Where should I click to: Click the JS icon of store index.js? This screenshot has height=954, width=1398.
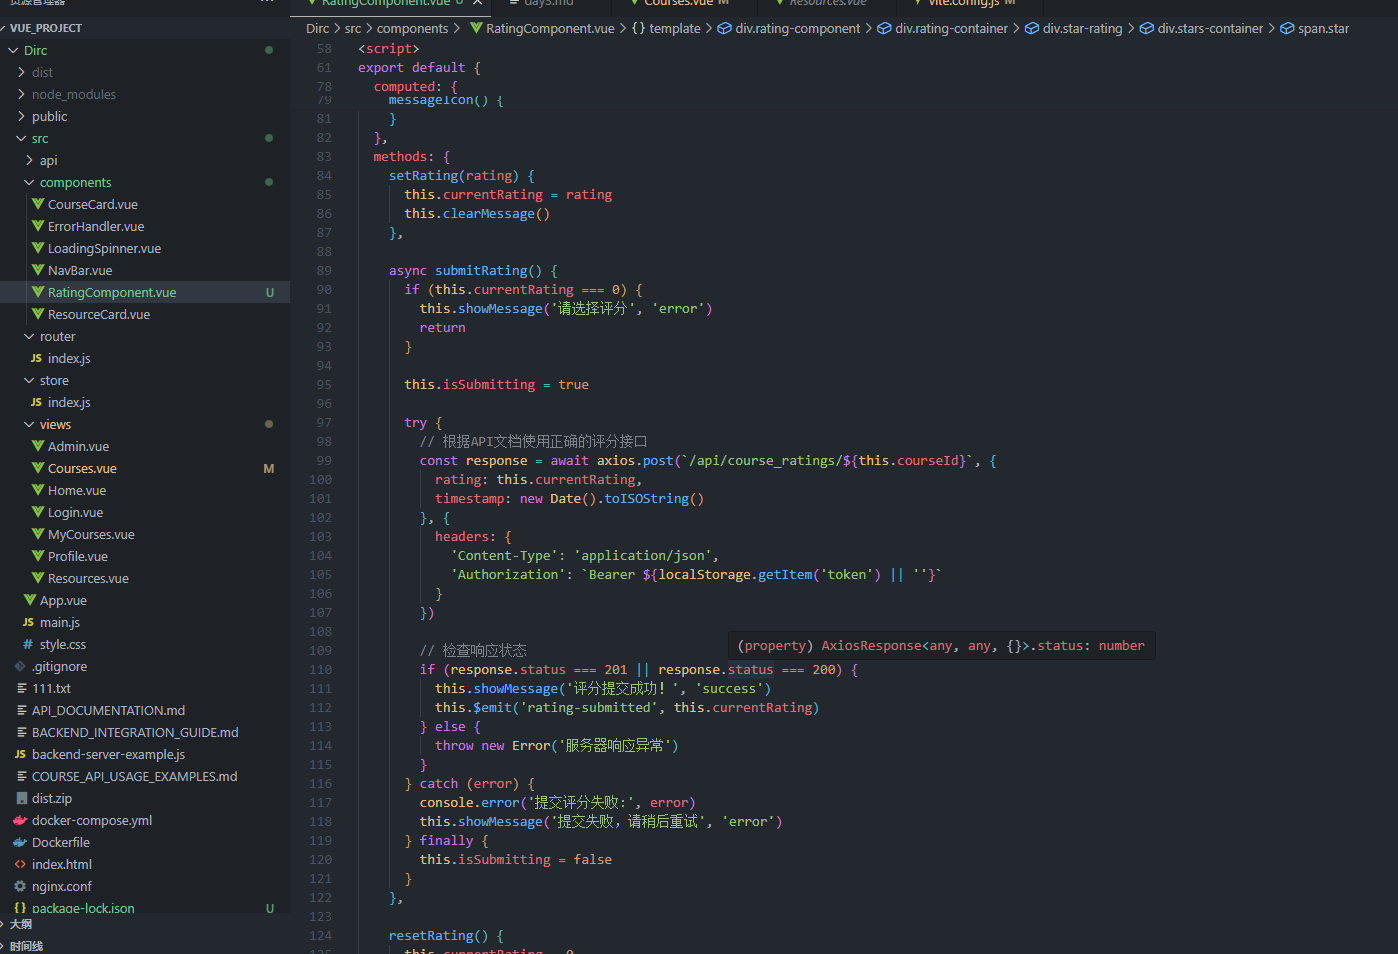point(36,402)
